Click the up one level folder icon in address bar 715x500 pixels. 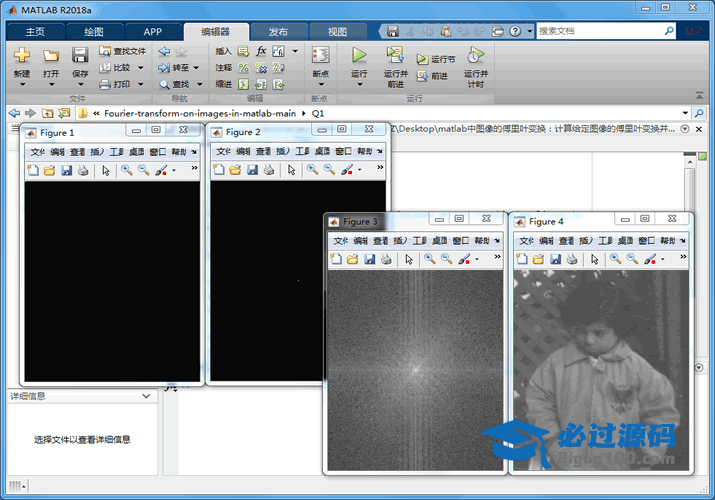pos(47,113)
